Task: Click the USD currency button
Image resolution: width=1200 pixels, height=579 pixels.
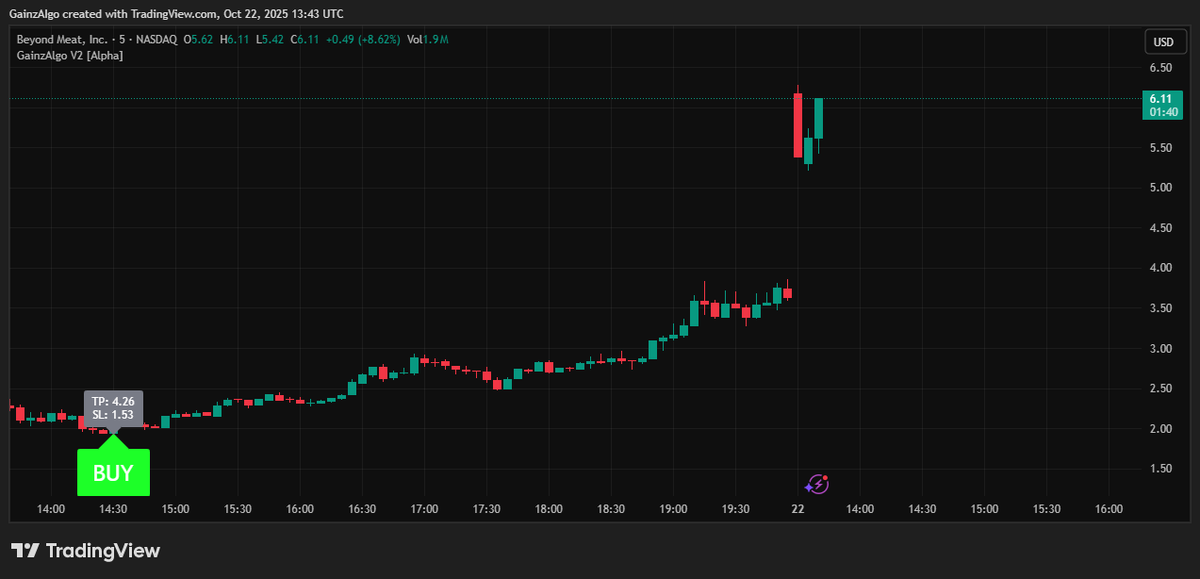Action: (1163, 42)
